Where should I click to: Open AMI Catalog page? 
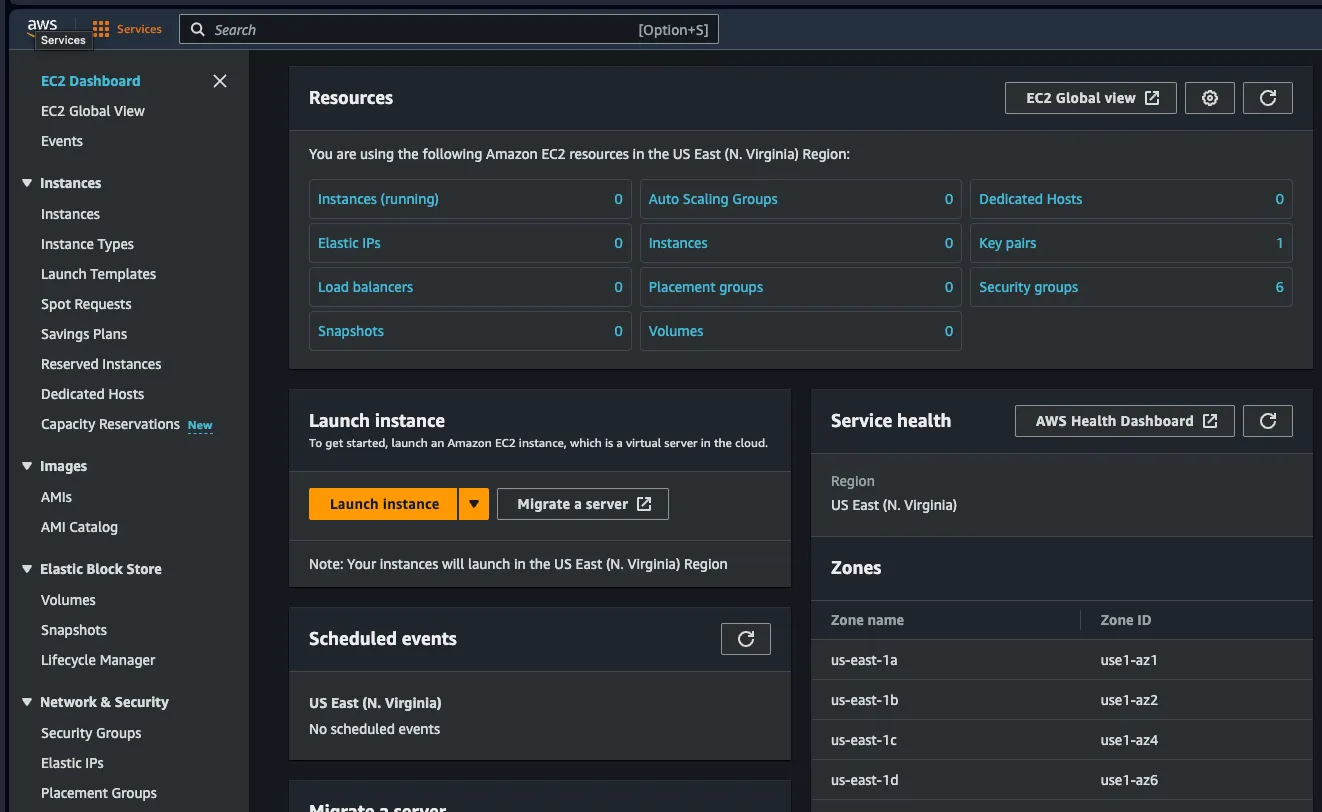tap(79, 527)
